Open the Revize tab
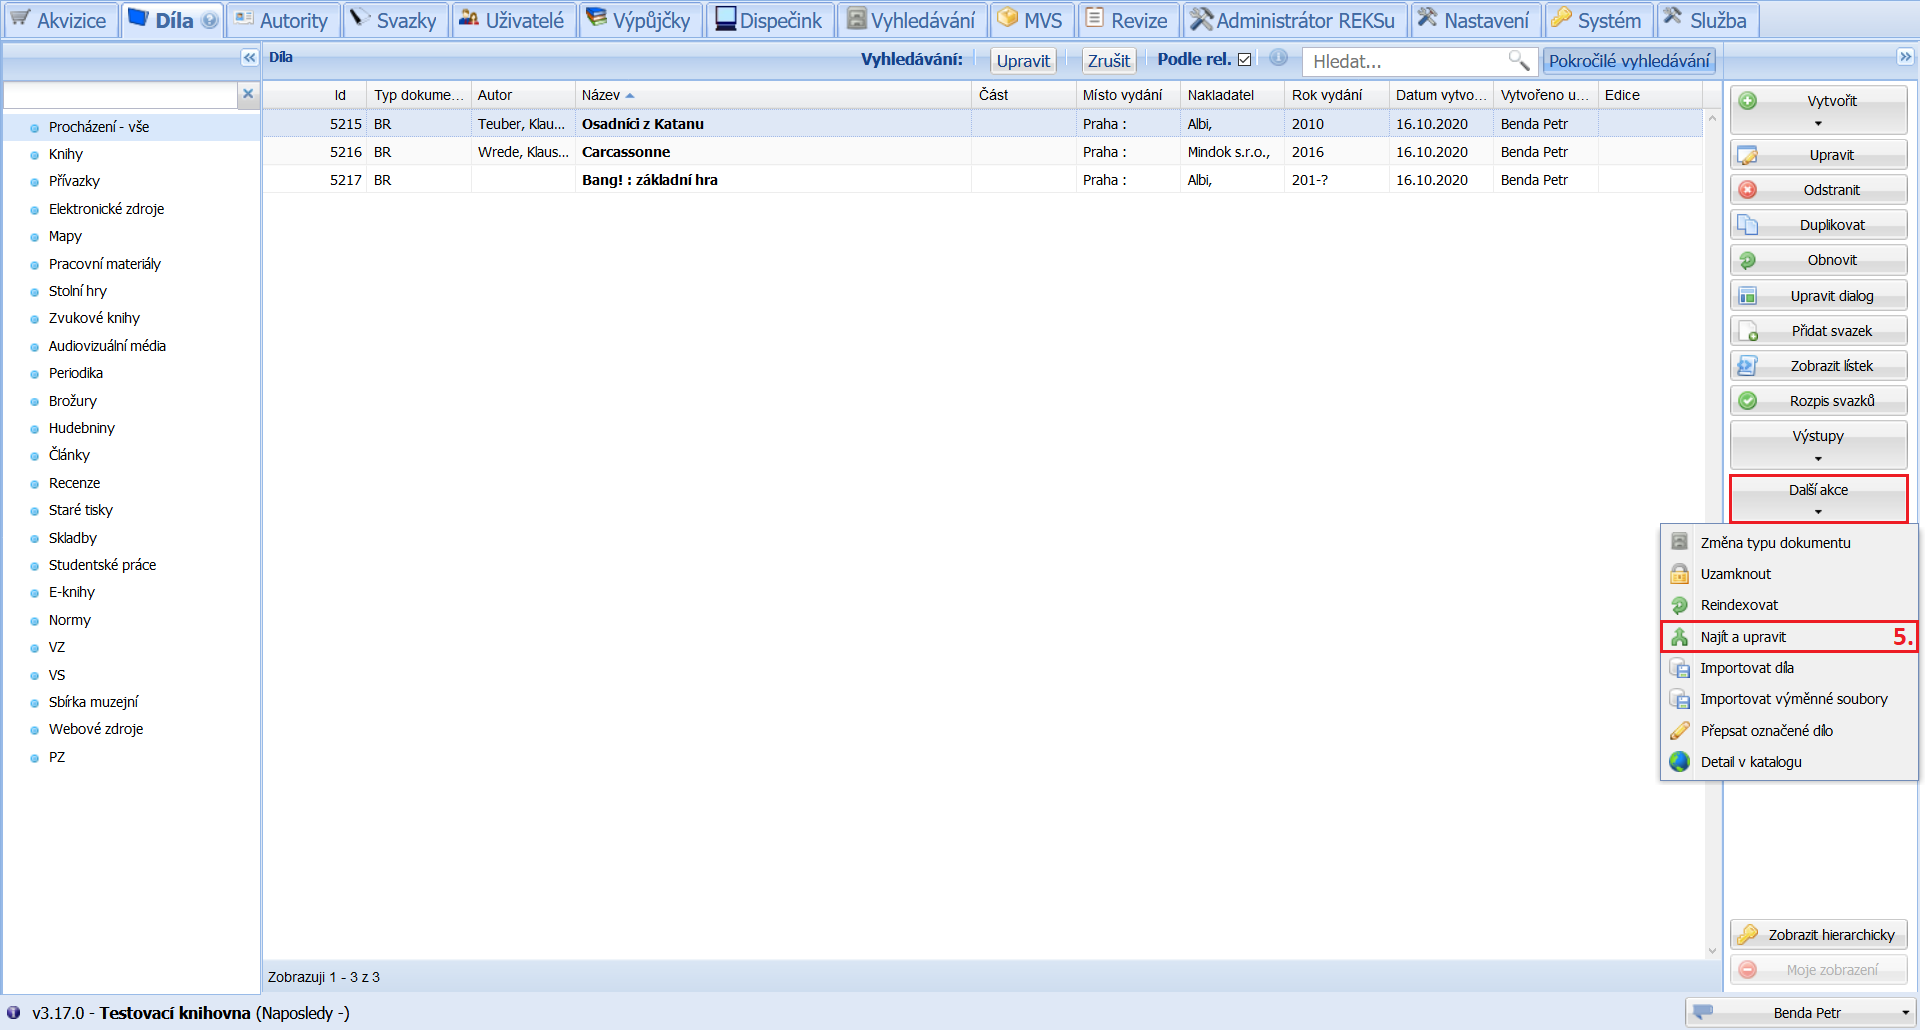The width and height of the screenshot is (1925, 1030). [x=1128, y=20]
